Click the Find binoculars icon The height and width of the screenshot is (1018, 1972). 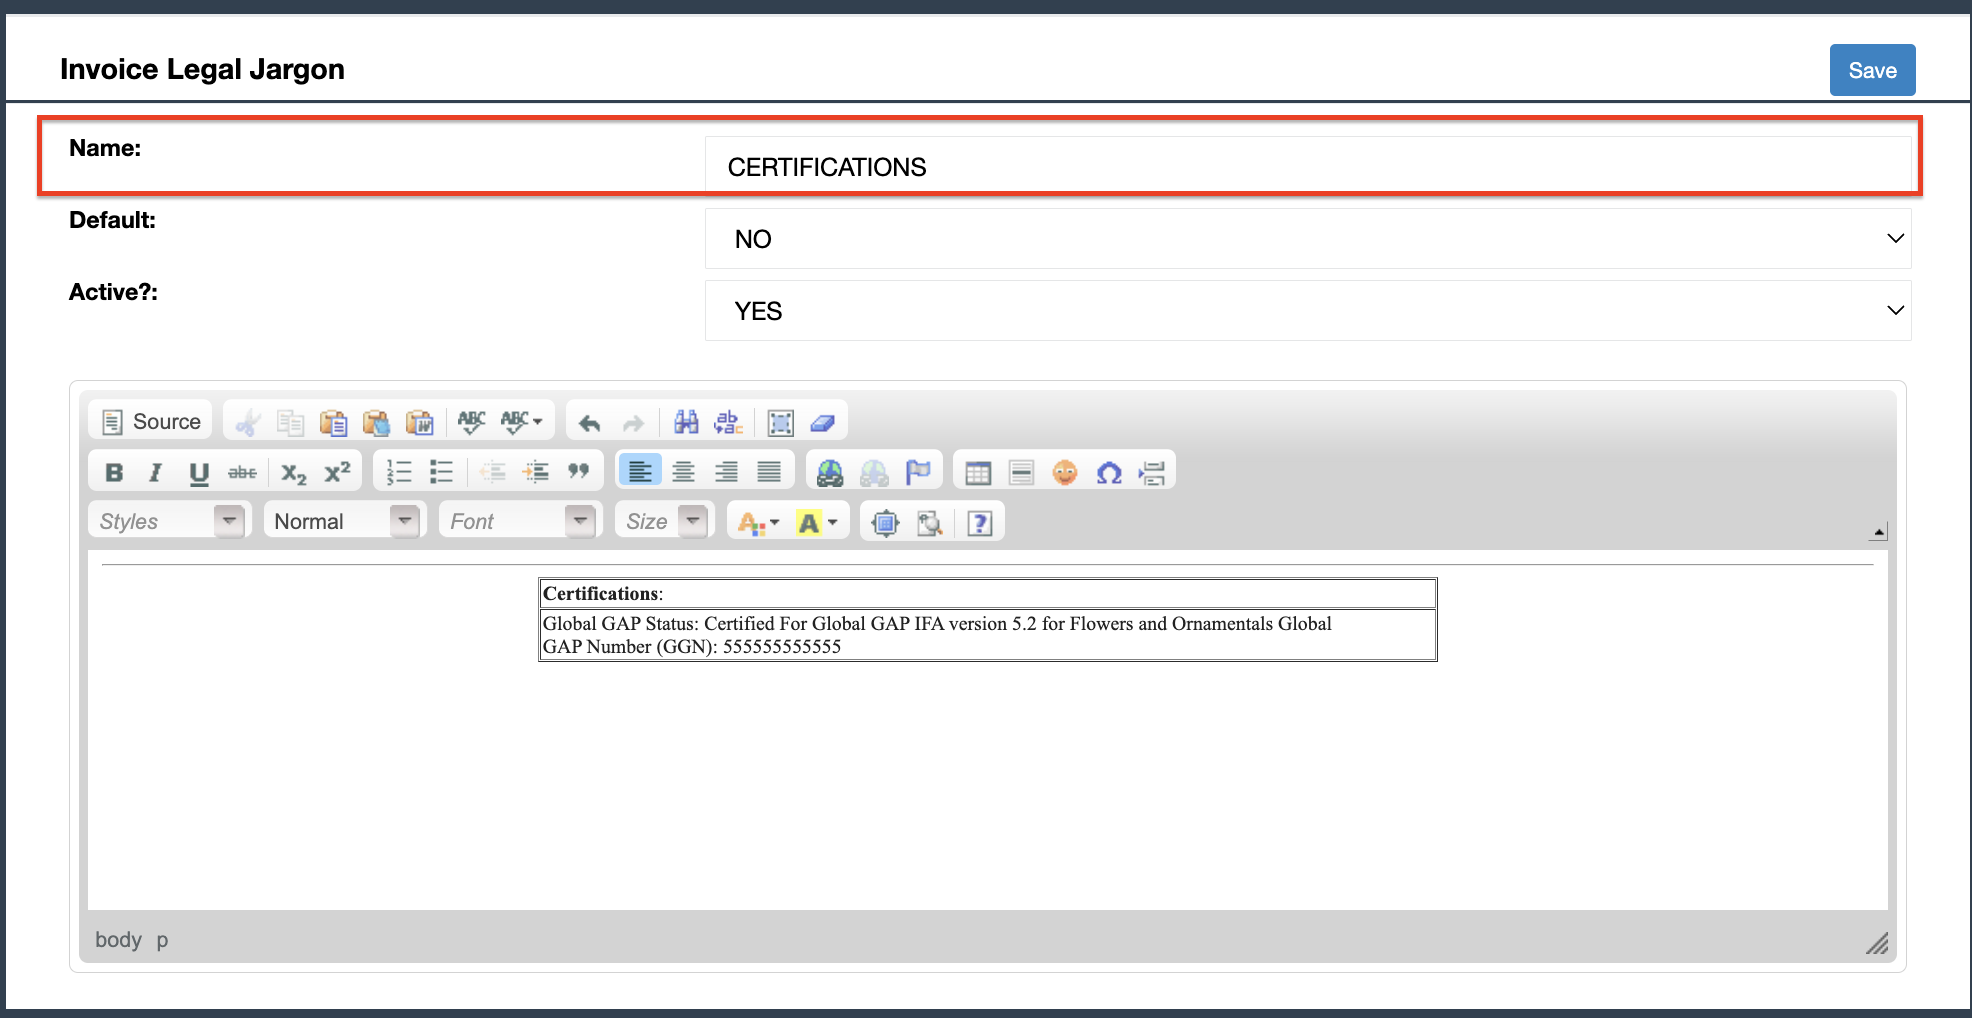tap(686, 423)
